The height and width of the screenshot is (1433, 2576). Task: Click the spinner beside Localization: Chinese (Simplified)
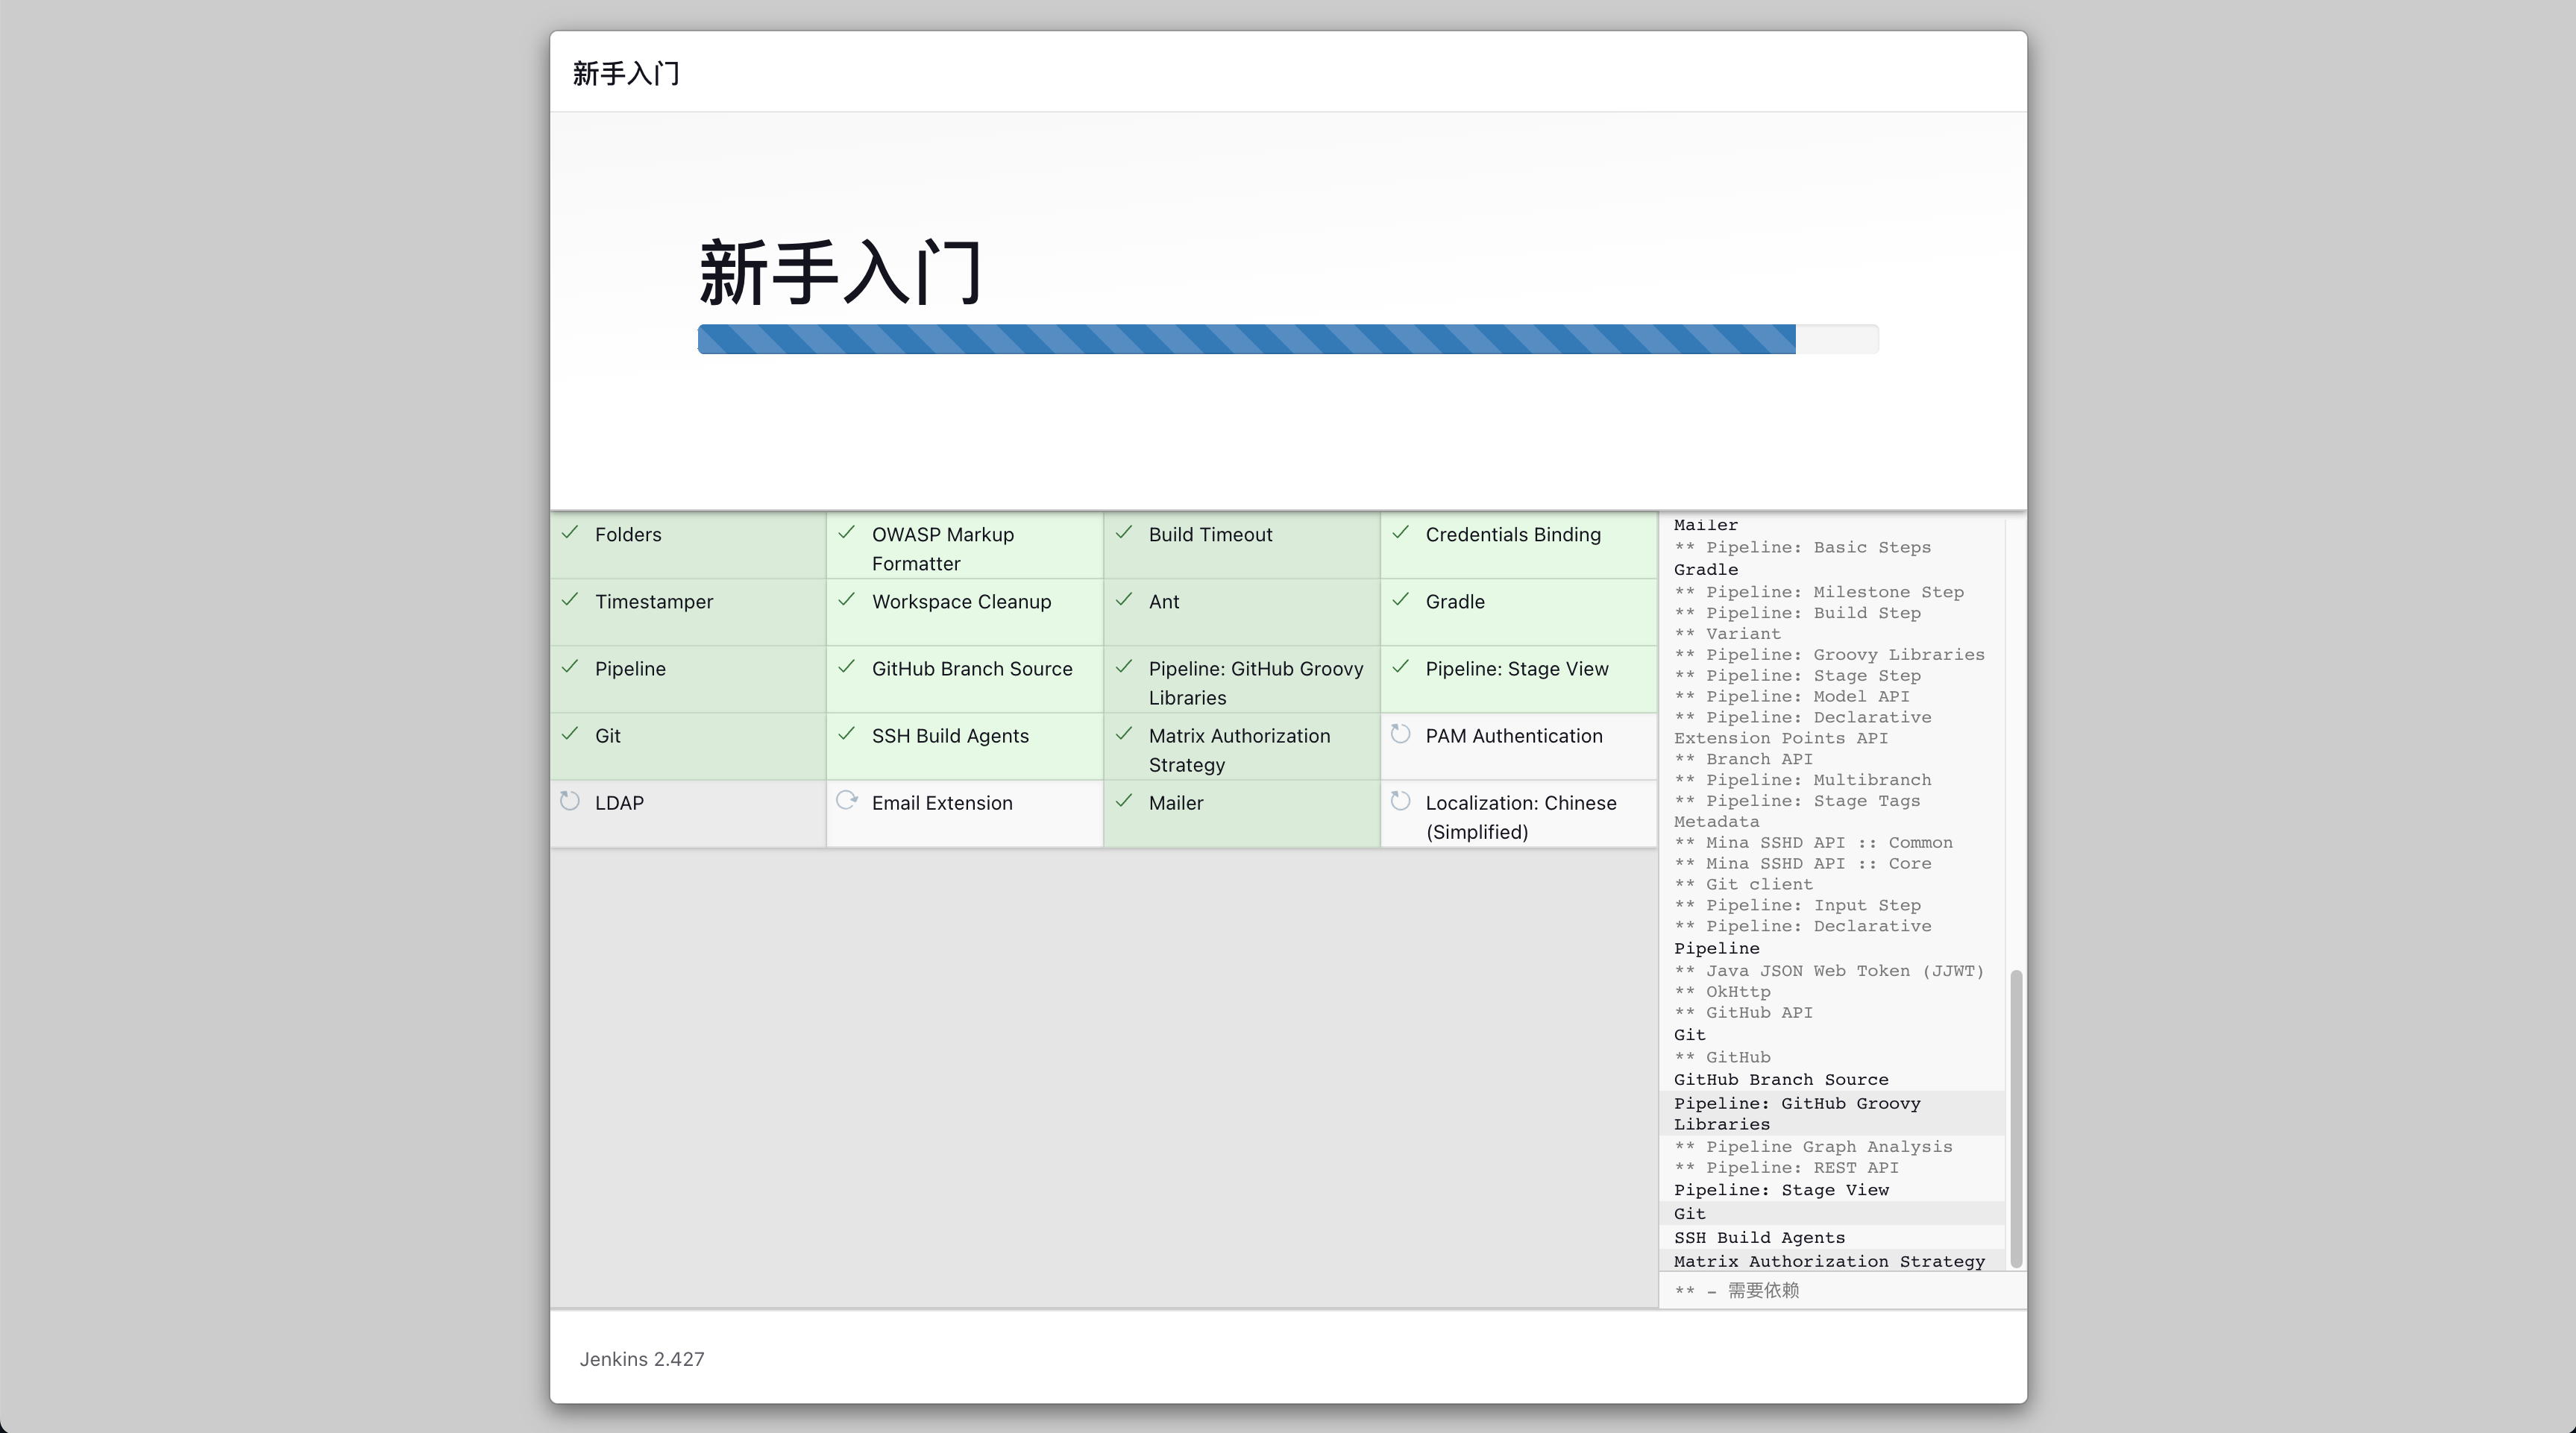(1401, 801)
